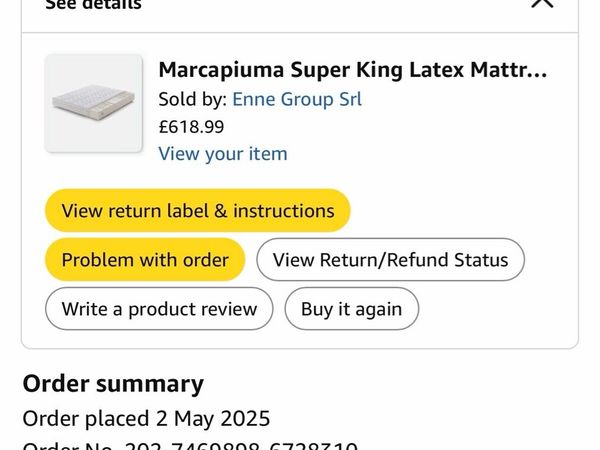Choose Buy it again
Screen dimensions: 600x450
point(352,308)
